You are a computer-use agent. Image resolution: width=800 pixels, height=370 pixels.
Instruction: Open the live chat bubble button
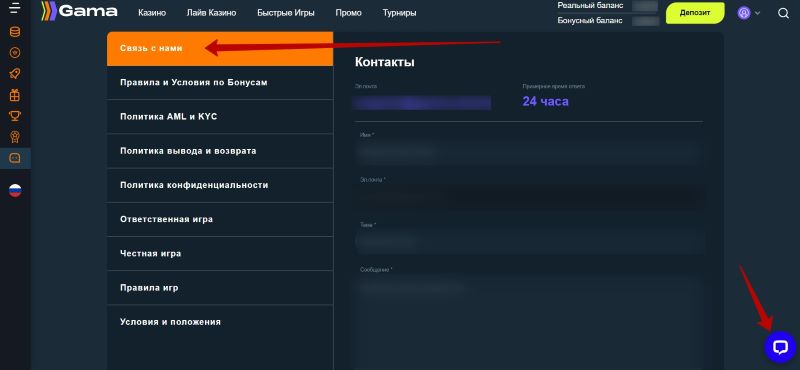click(x=780, y=347)
